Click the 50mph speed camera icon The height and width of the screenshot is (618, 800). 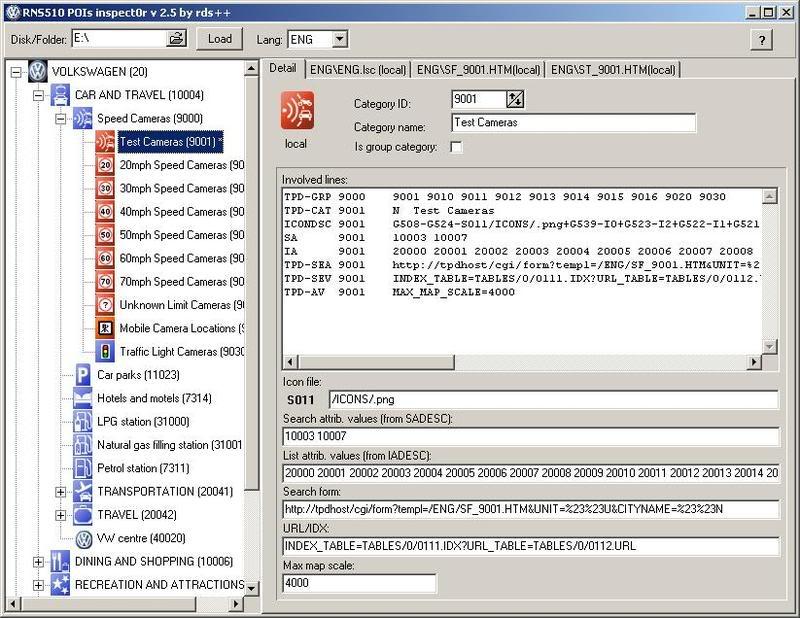105,235
